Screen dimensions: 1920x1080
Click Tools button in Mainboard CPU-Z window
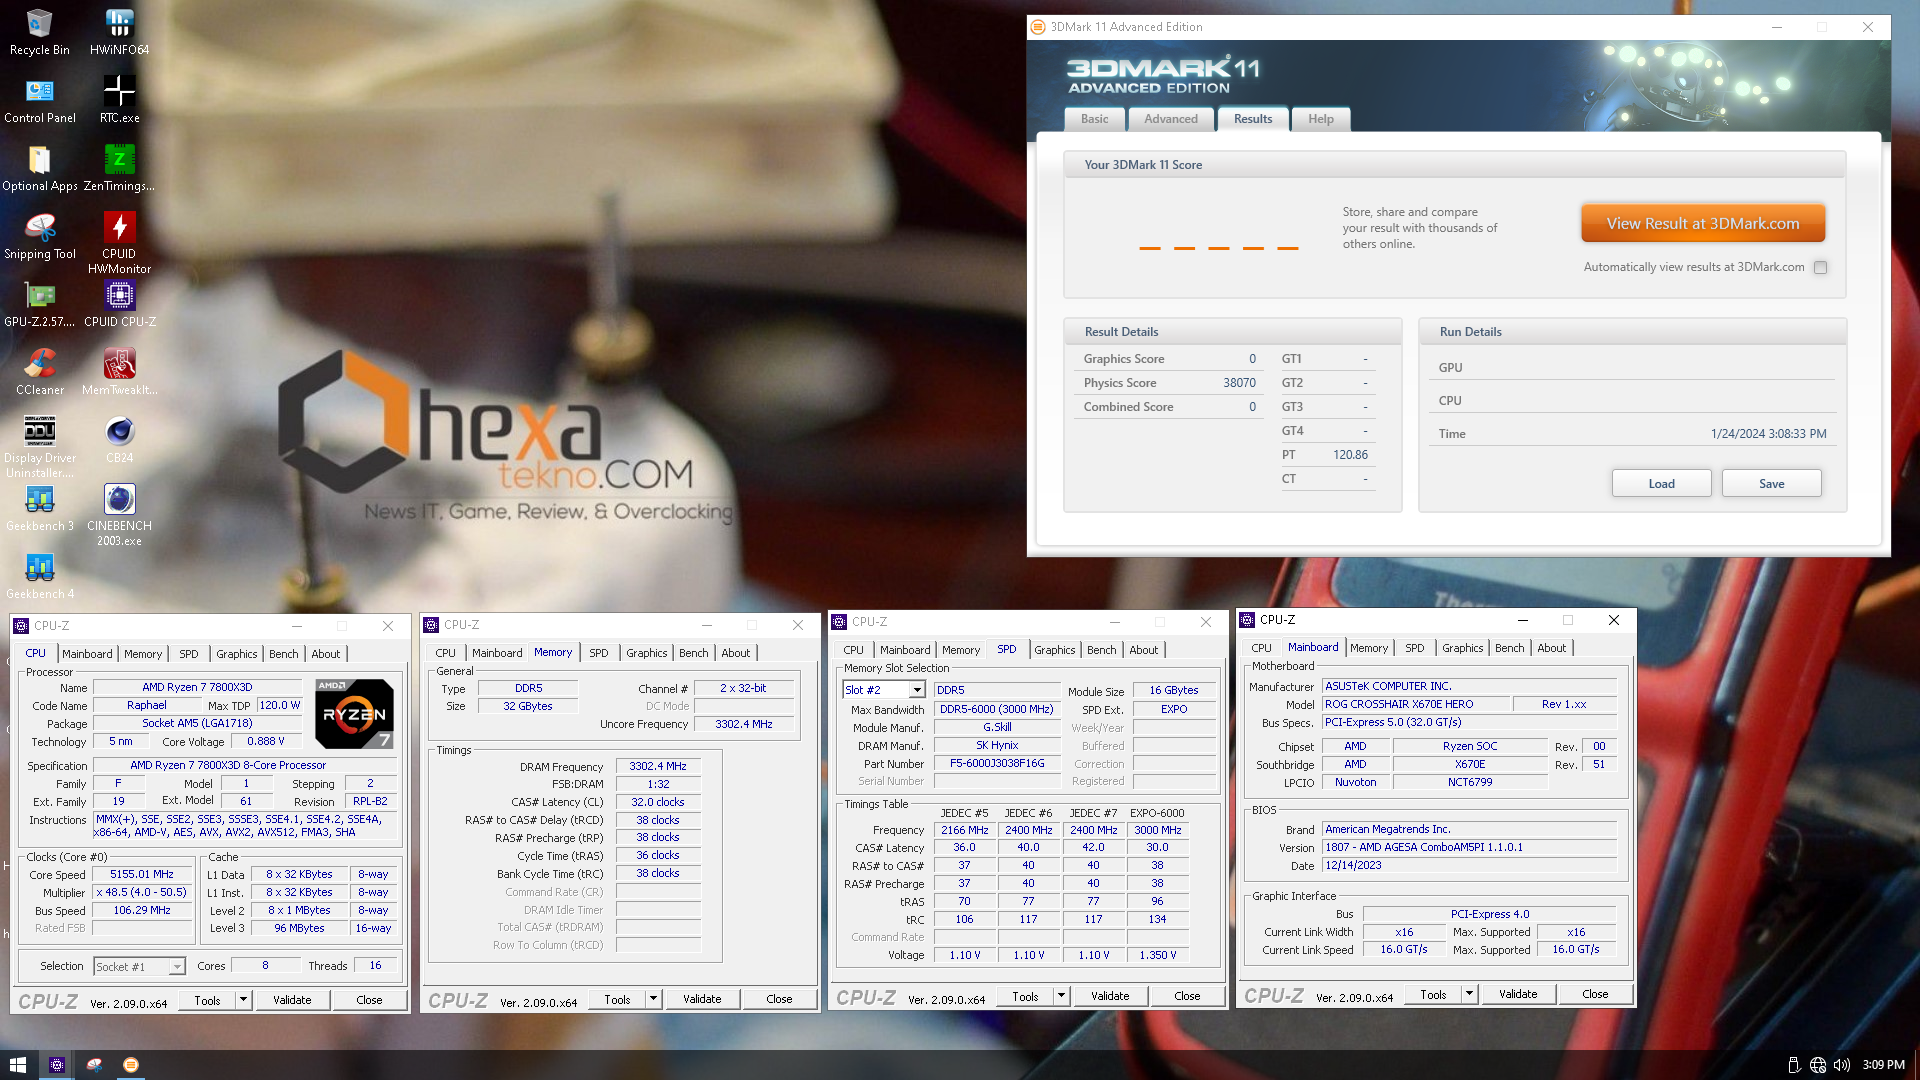click(1433, 994)
